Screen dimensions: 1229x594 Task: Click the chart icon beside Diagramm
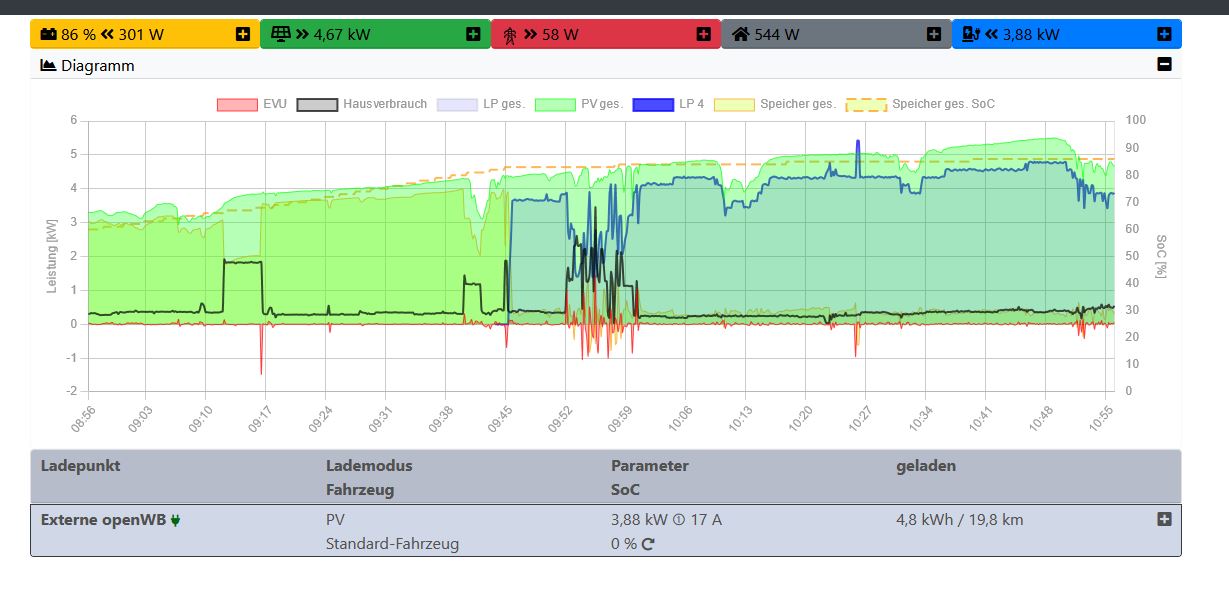click(48, 66)
